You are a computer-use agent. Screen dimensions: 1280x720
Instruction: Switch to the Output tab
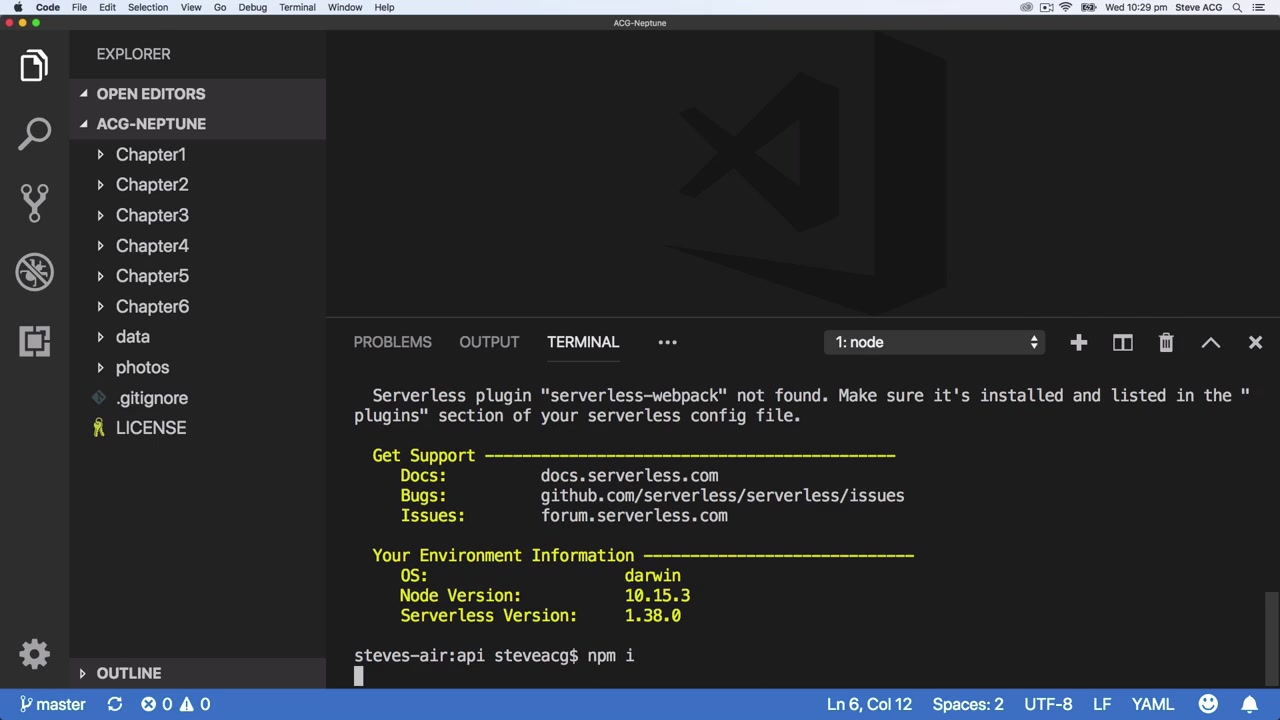[x=489, y=342]
